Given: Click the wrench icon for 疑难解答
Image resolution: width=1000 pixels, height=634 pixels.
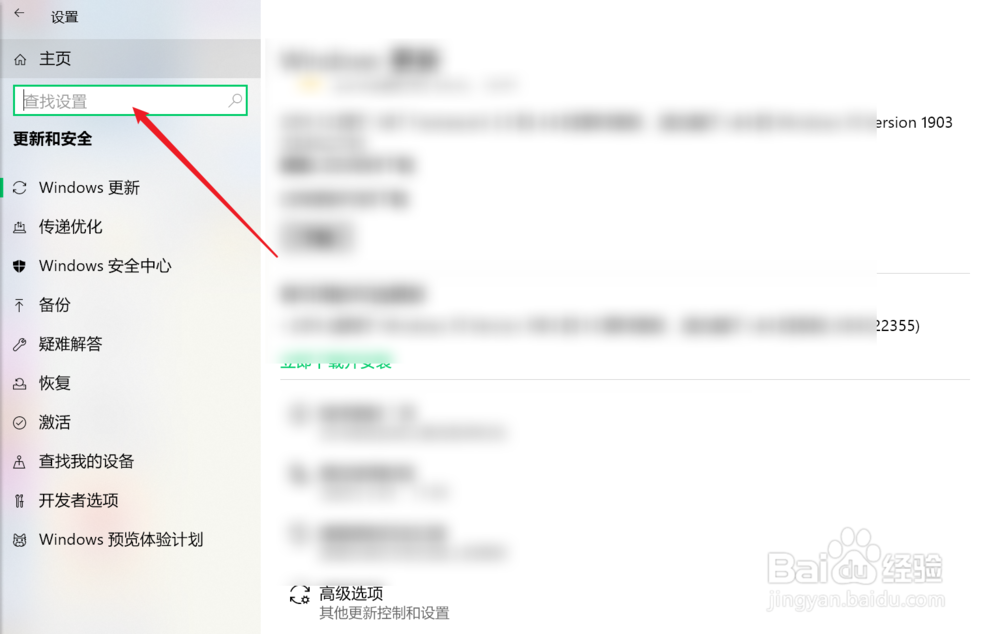Looking at the screenshot, I should click(x=20, y=344).
